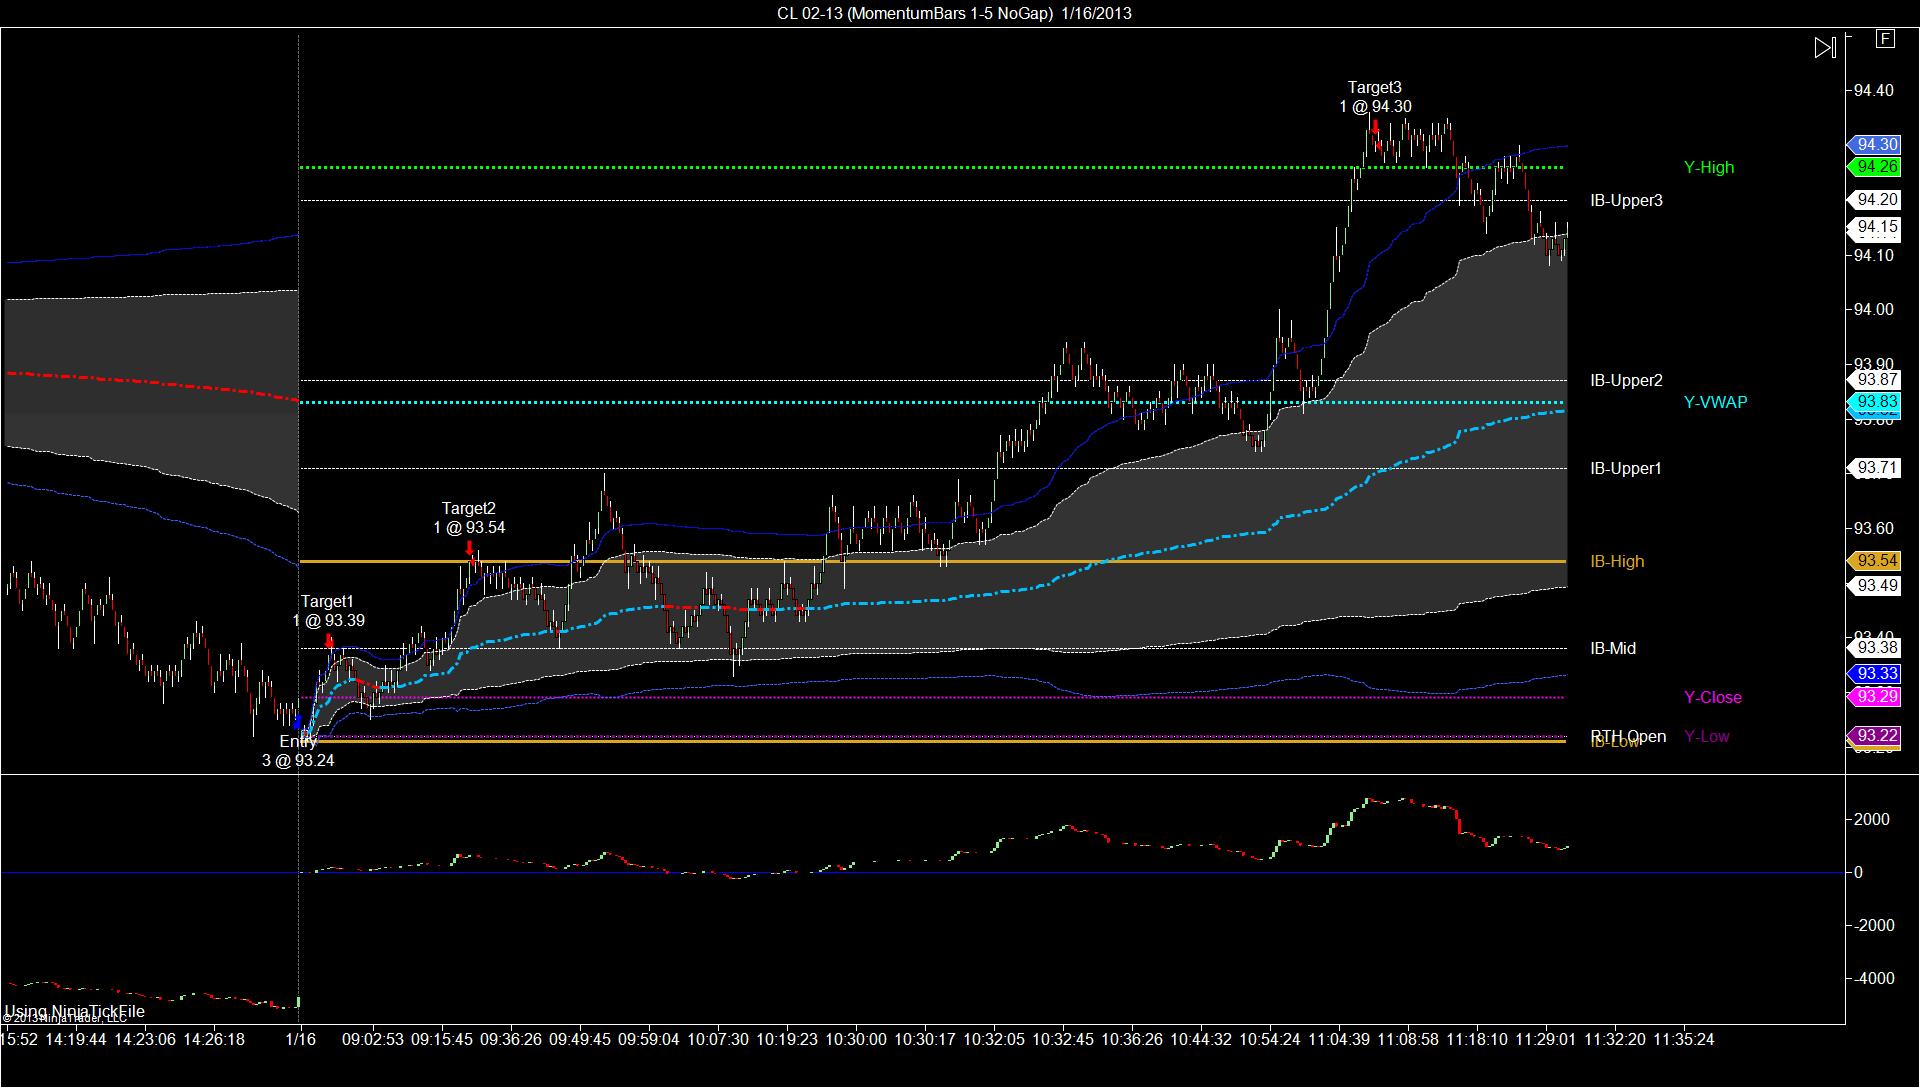Select the IB-Mid level label
The width and height of the screenshot is (1920, 1088).
[x=1613, y=648]
